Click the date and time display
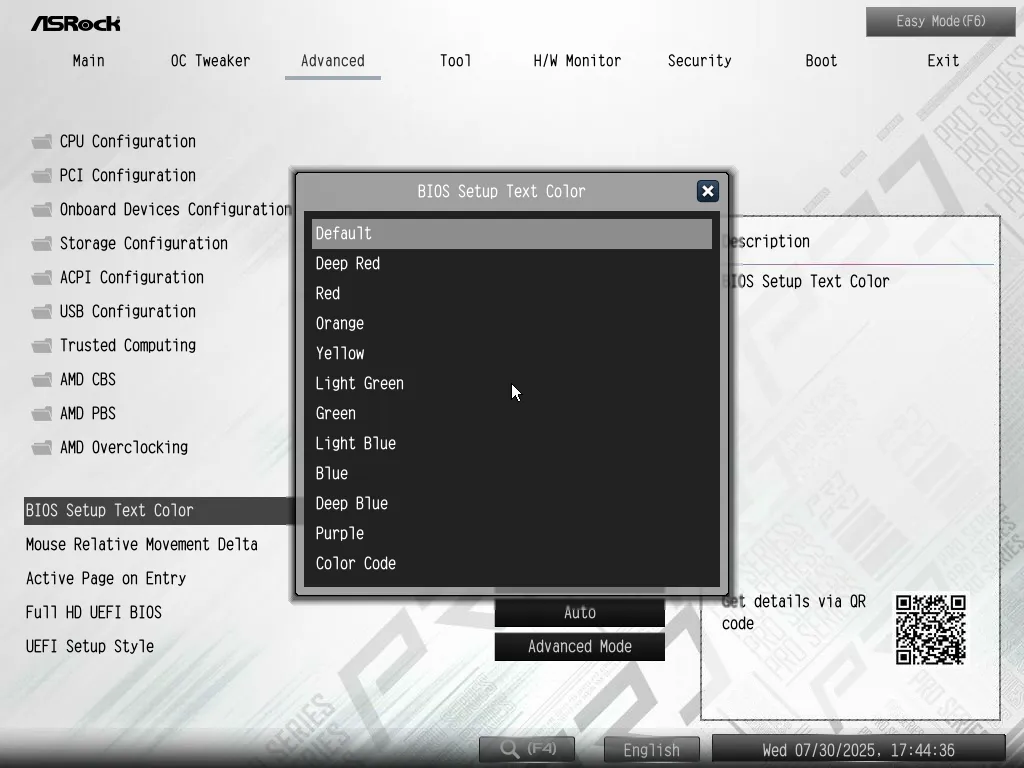 click(x=858, y=750)
